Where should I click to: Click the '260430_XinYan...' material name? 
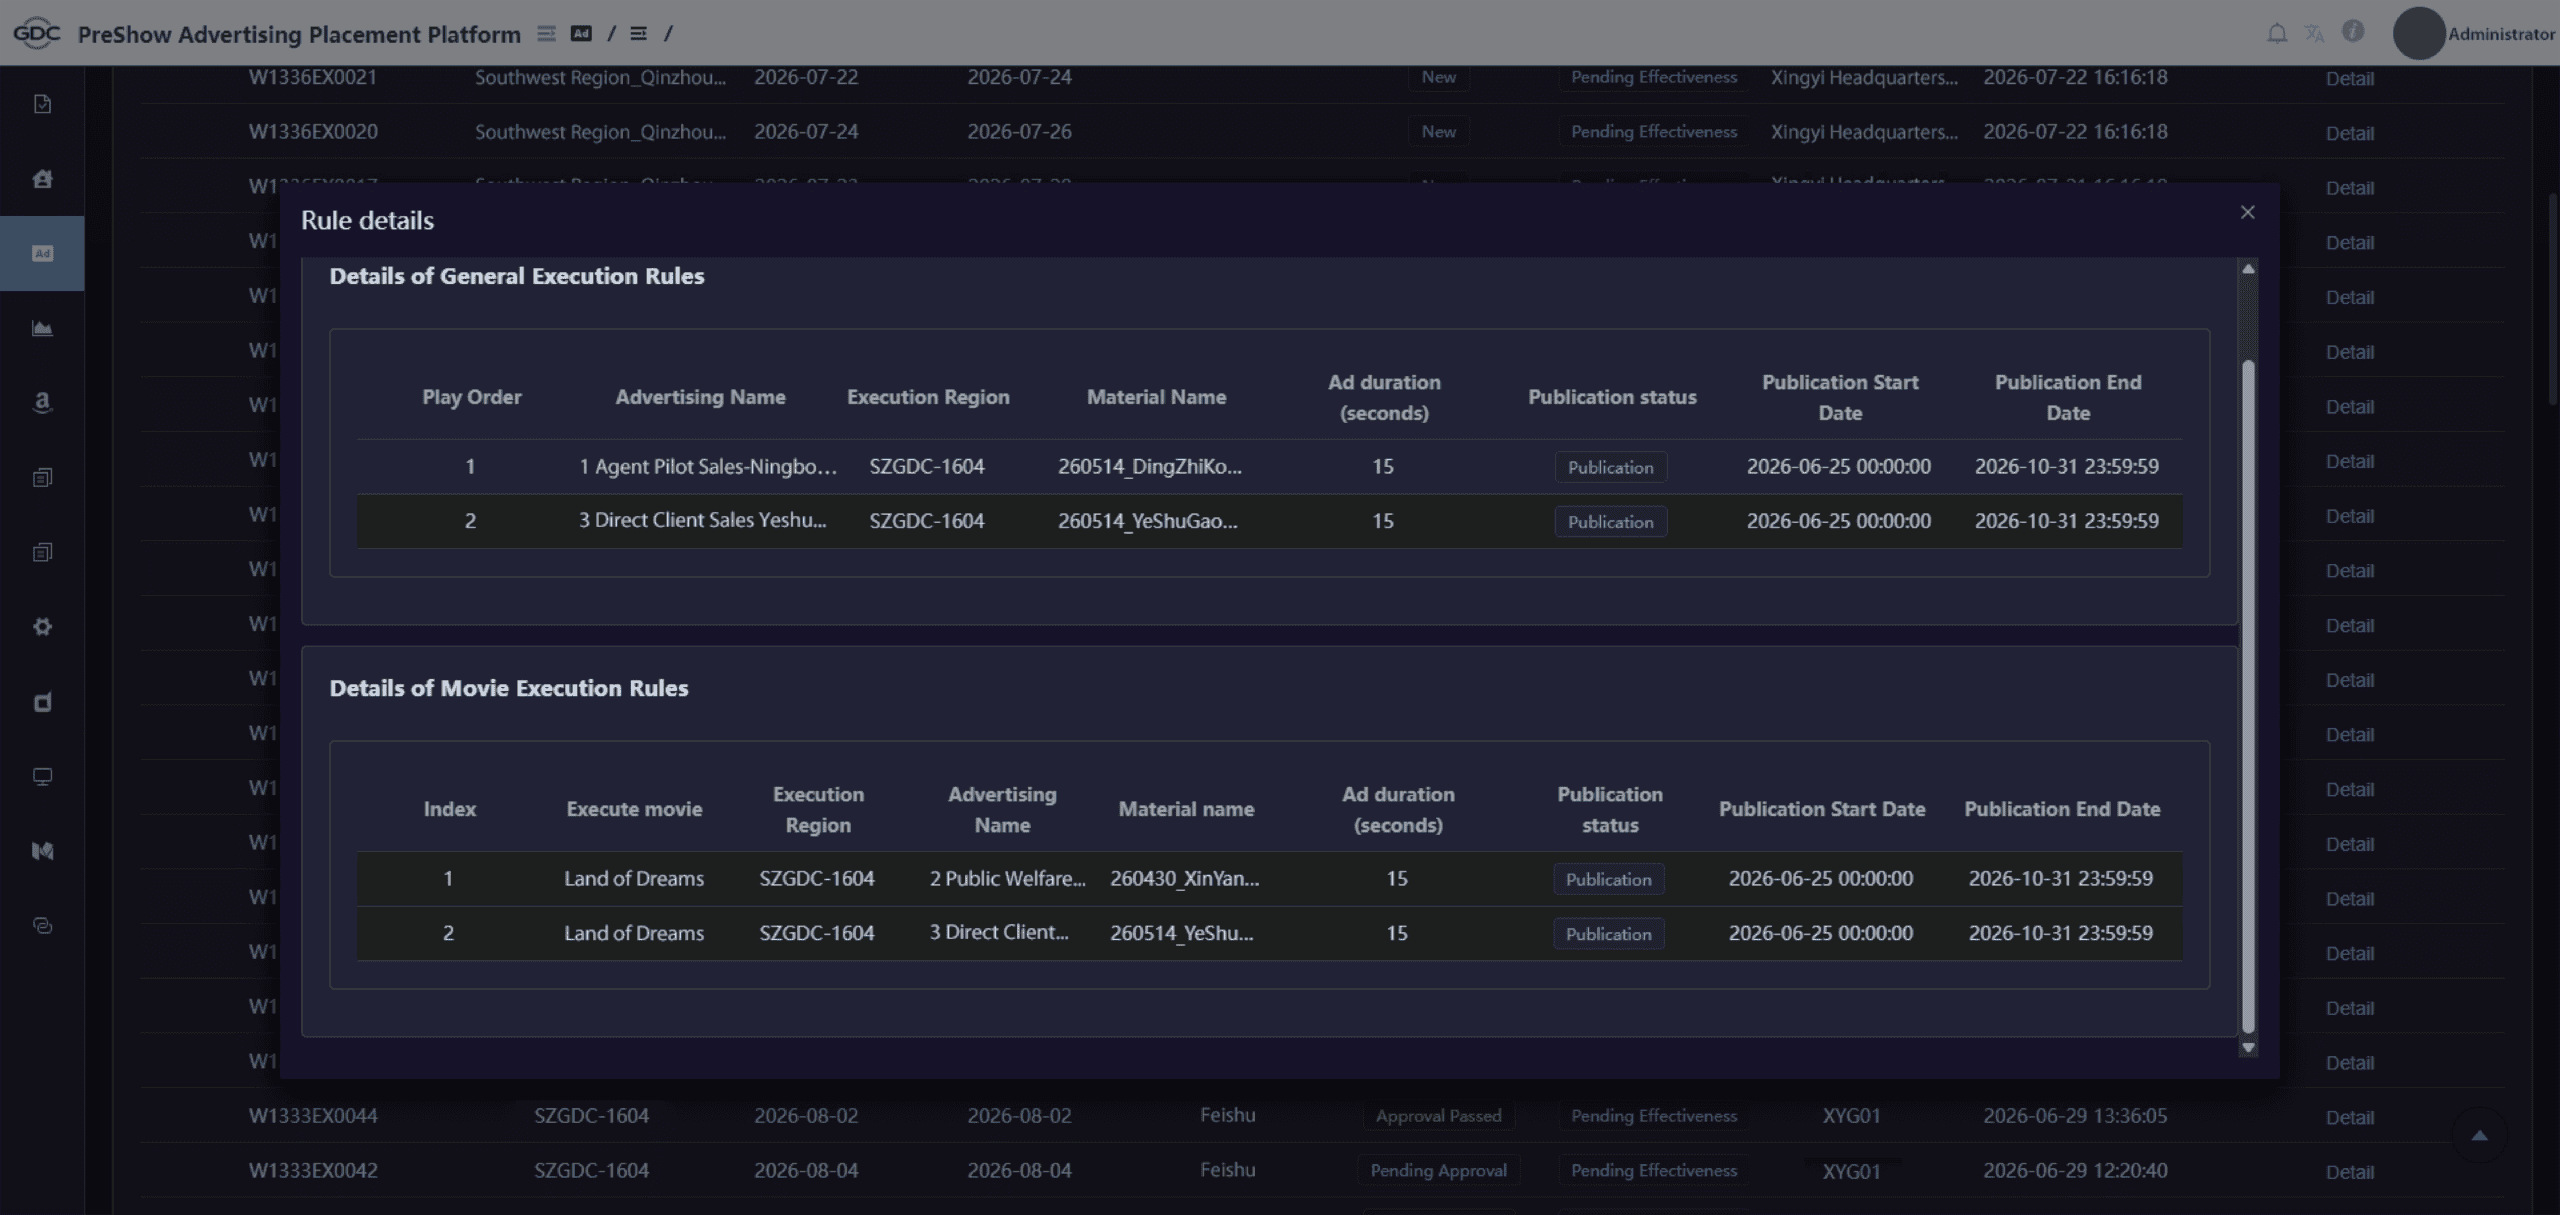pos(1184,878)
